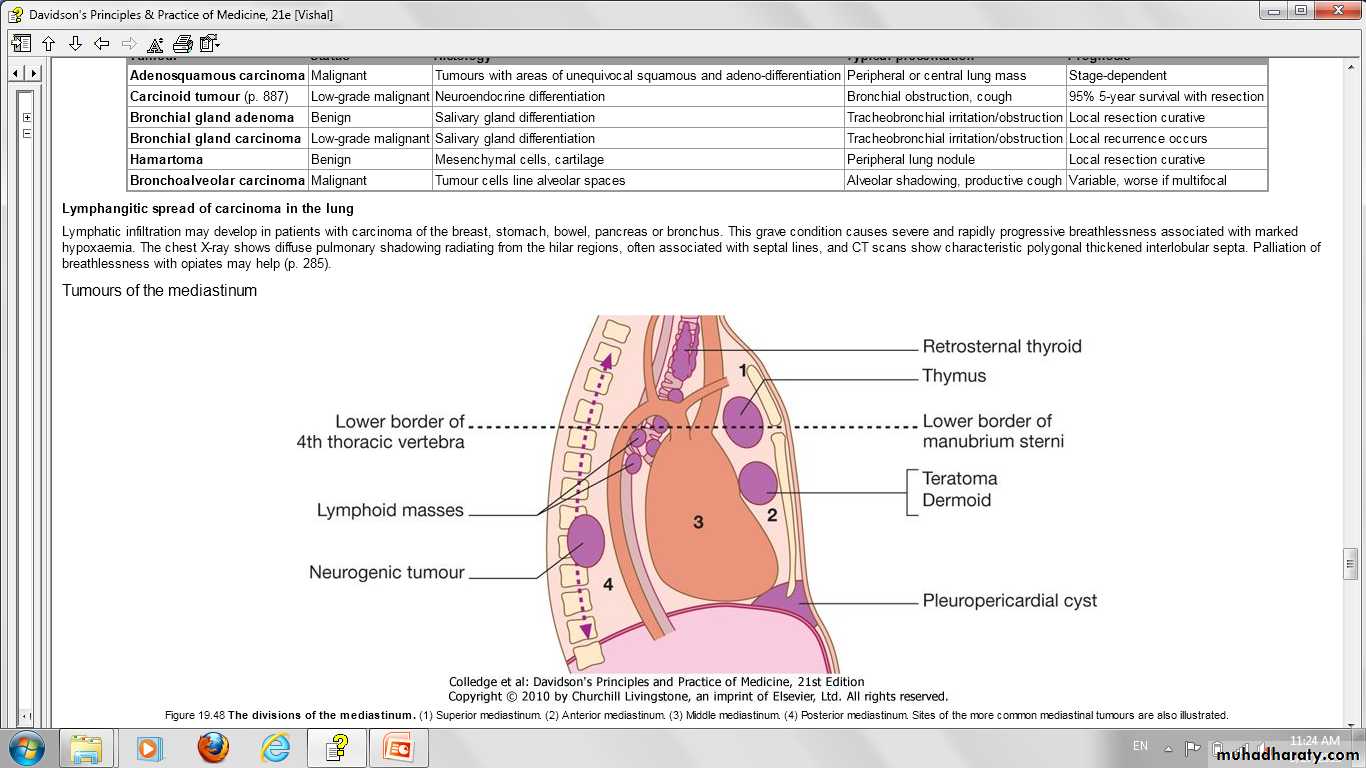Open Internet Explorer from the taskbar
This screenshot has width=1366, height=768.
click(275, 747)
